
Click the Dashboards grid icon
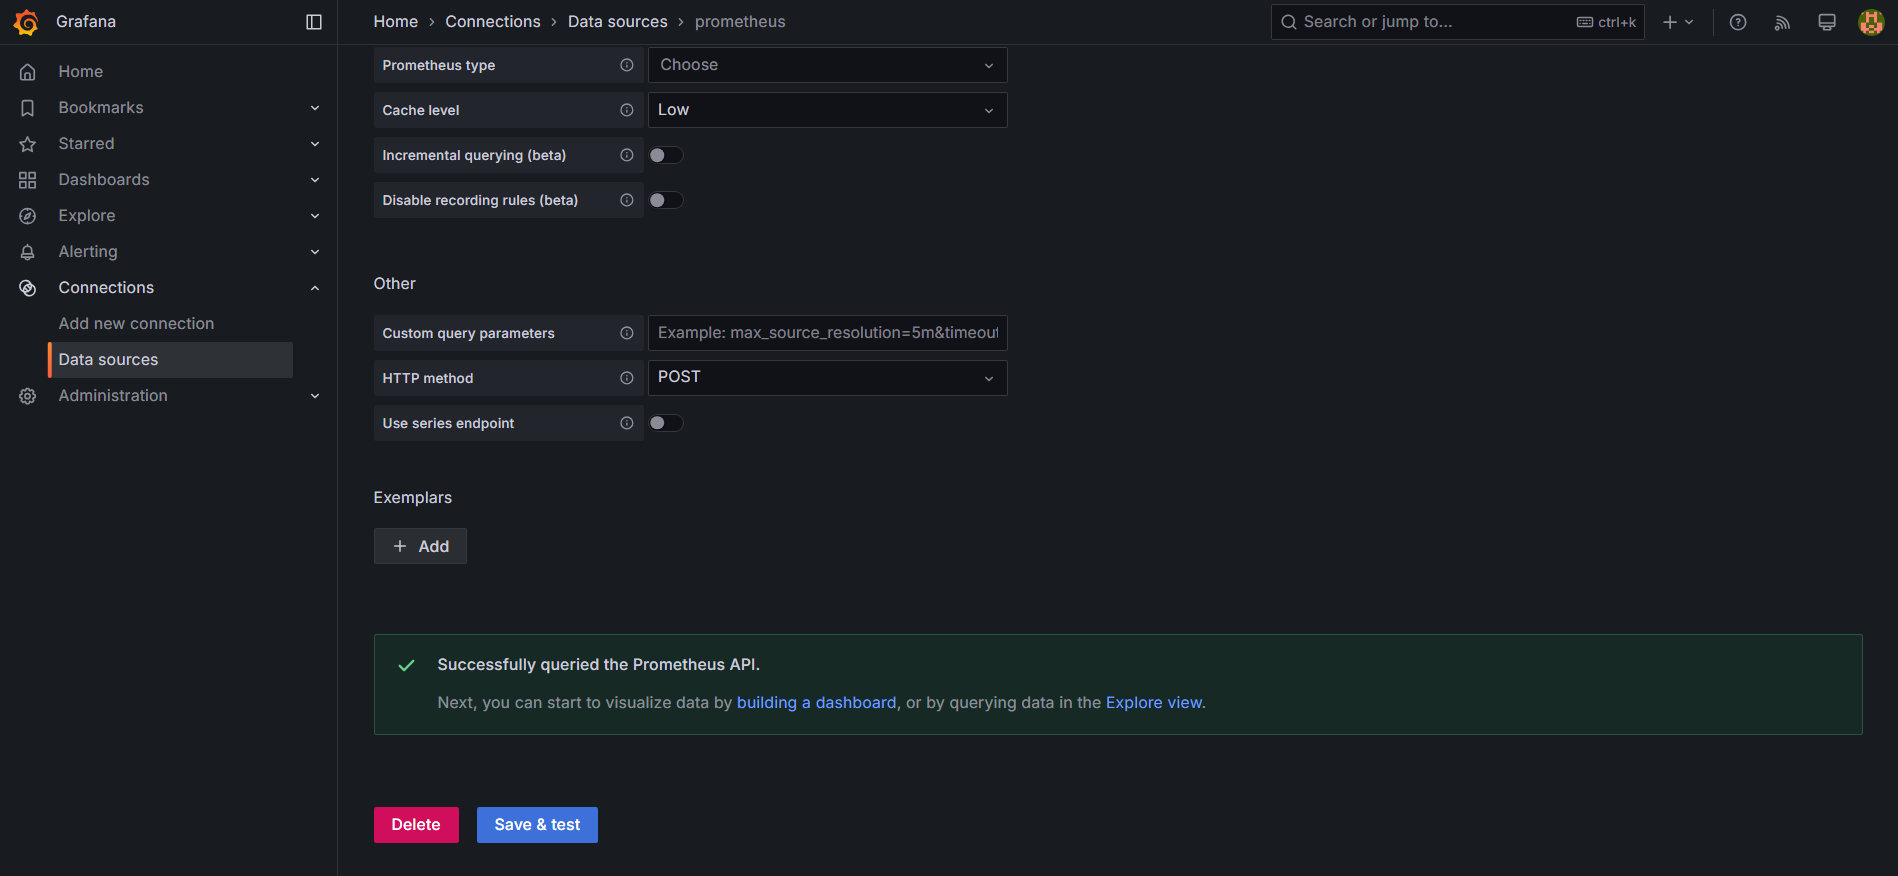28,180
